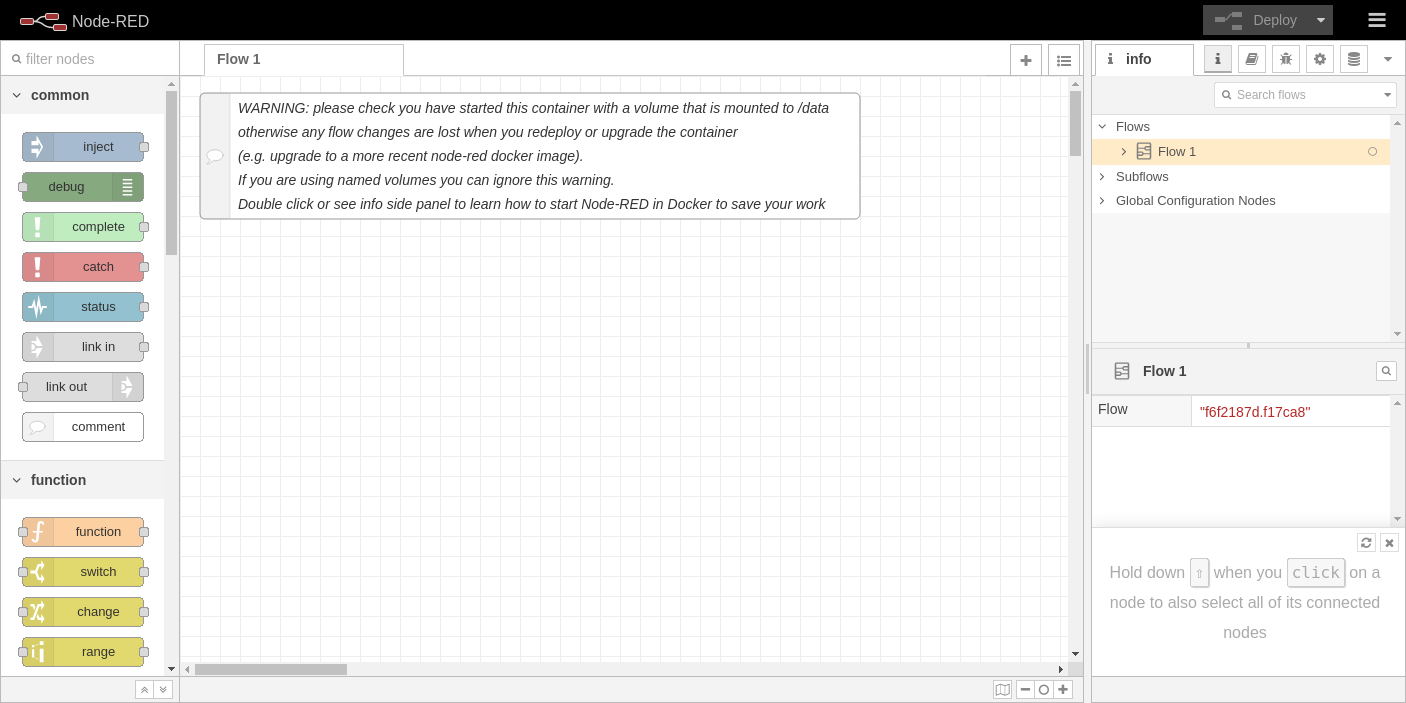The image size is (1406, 703).
Task: Click the information sidebar icon button
Action: click(x=1218, y=59)
